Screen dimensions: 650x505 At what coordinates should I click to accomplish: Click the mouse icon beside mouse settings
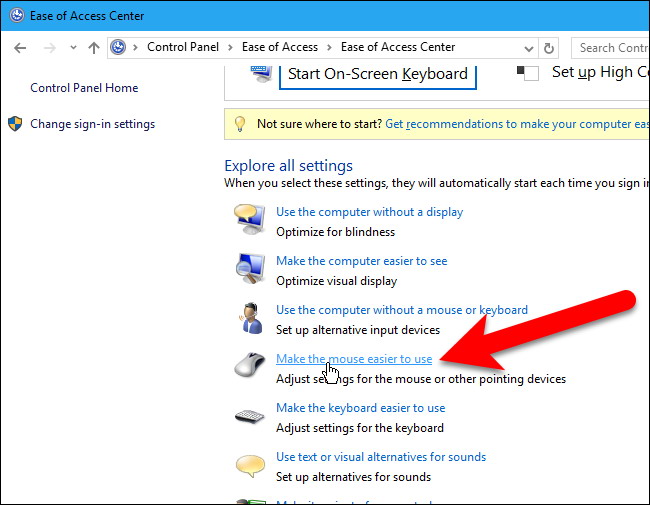click(248, 366)
